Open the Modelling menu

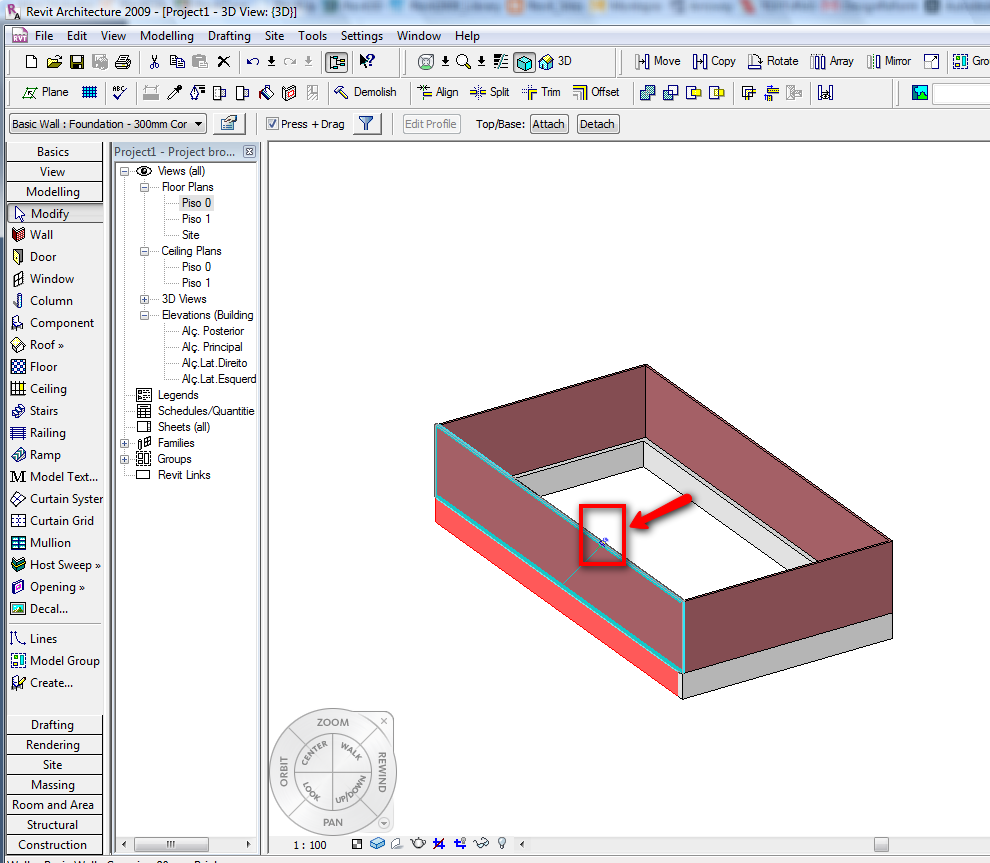[167, 36]
